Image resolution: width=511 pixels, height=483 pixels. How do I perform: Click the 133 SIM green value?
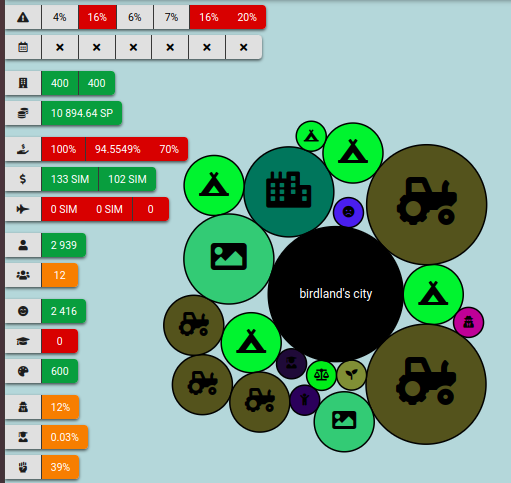[x=70, y=179]
